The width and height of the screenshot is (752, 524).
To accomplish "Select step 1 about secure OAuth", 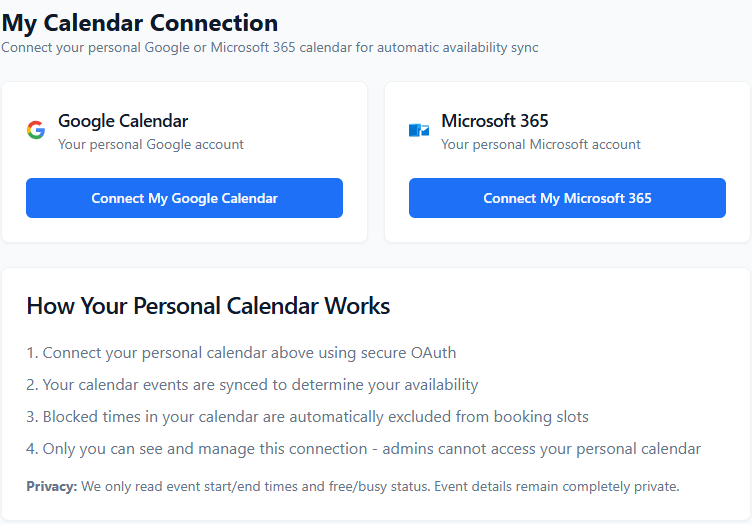I will point(241,353).
